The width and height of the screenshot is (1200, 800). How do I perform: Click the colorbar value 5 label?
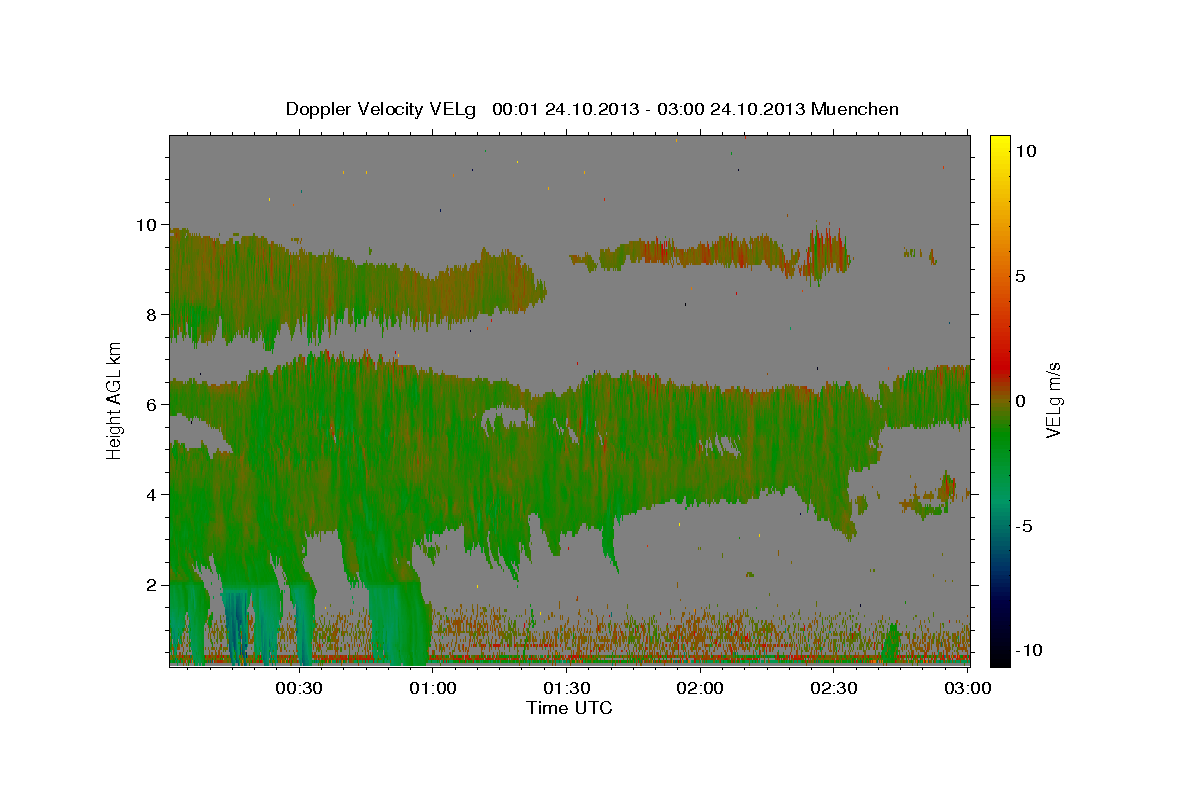[x=1021, y=275]
